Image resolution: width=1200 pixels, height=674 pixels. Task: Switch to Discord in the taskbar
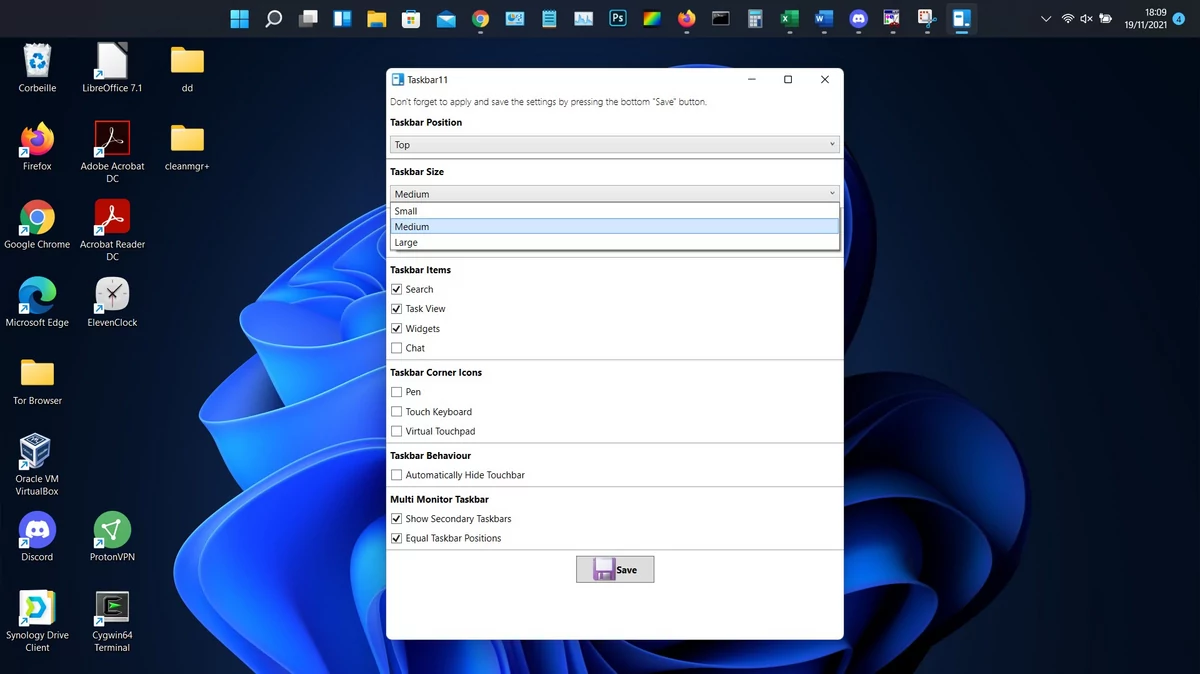858,18
